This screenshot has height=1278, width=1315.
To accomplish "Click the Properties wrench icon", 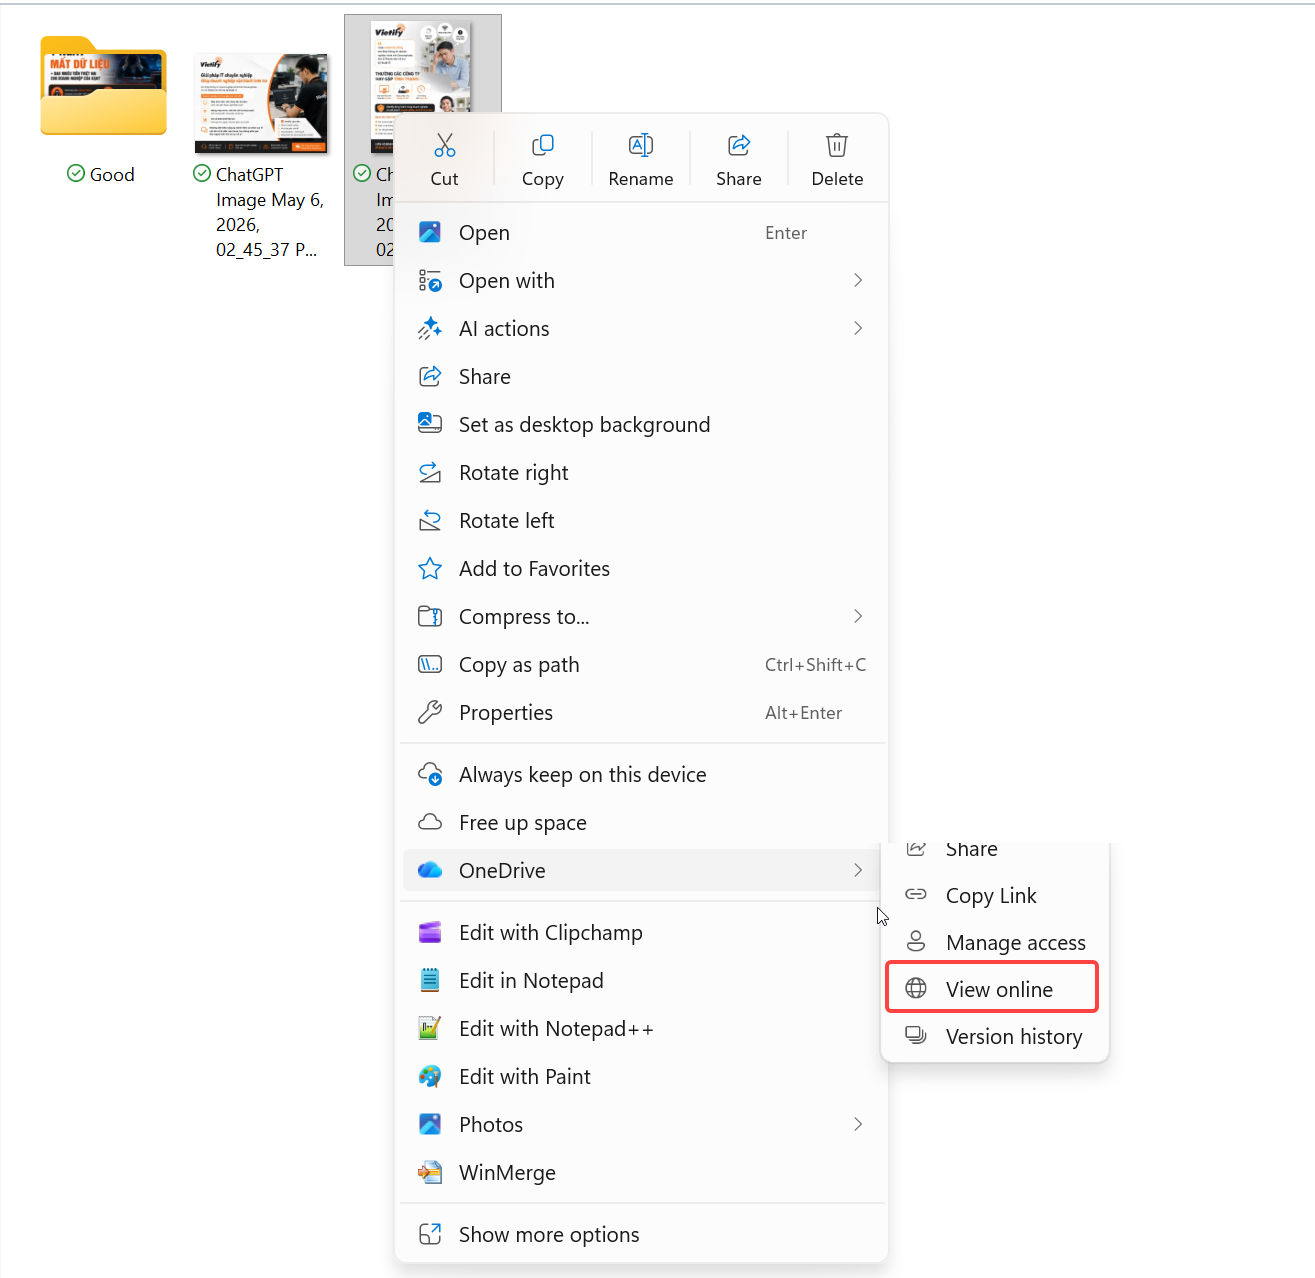I will 430,712.
